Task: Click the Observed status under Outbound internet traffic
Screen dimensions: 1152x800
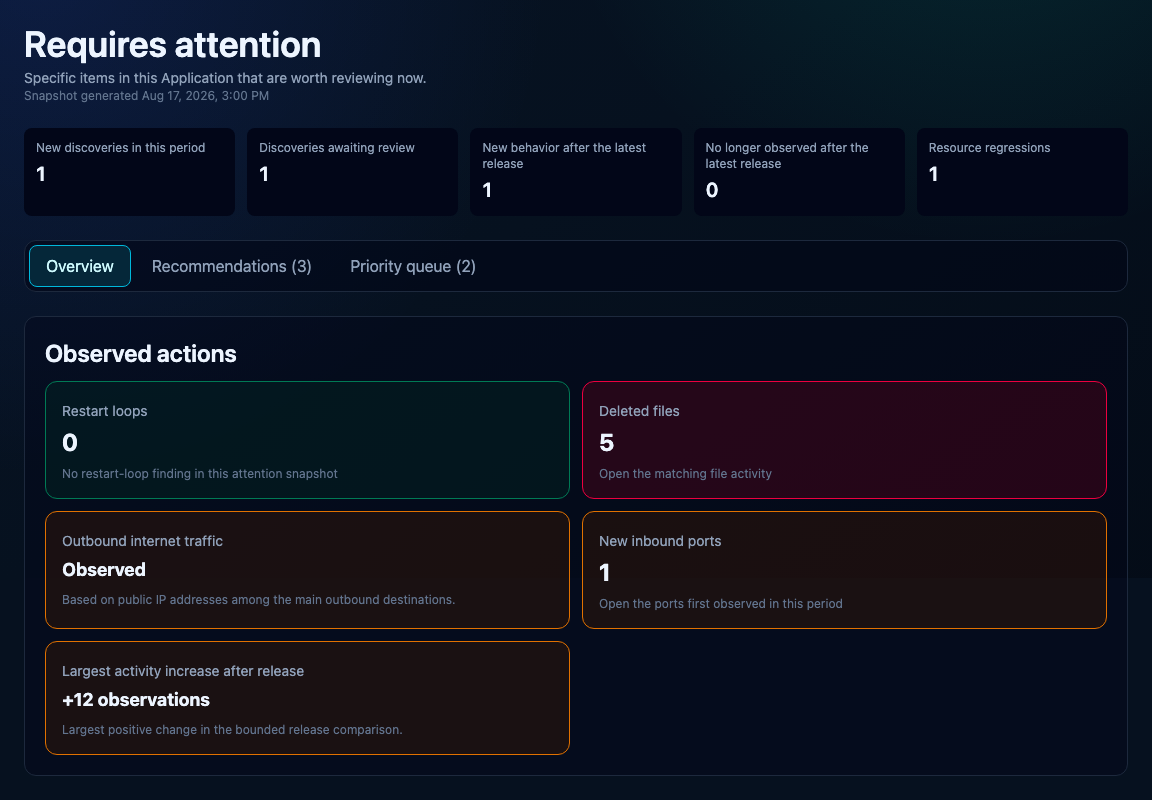Action: [x=104, y=570]
